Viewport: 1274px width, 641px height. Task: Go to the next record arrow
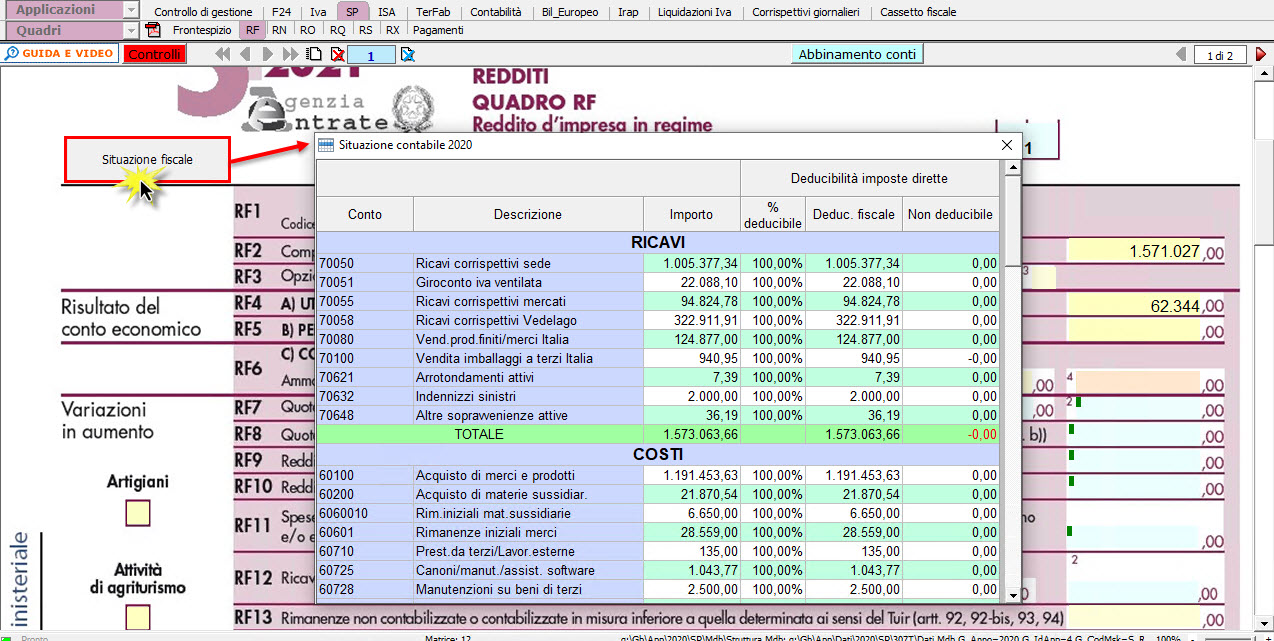268,54
